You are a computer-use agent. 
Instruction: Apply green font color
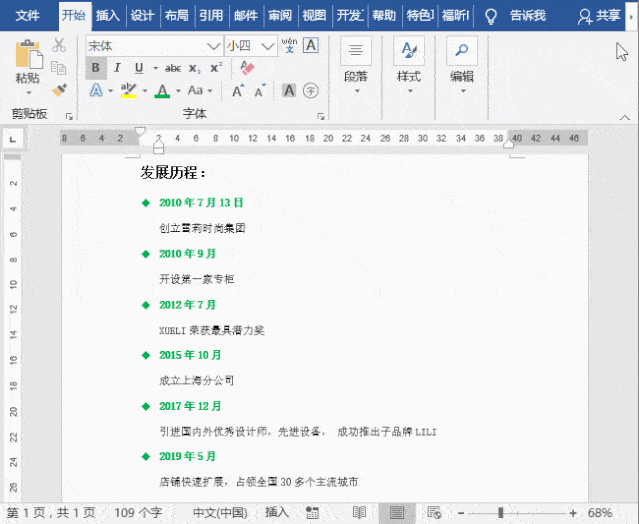tap(162, 90)
